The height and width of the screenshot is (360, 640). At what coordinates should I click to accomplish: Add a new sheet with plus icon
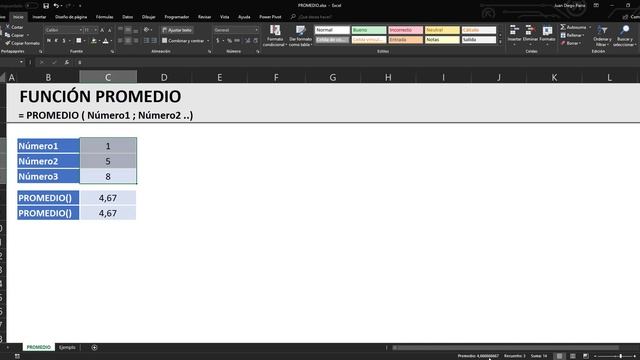click(94, 347)
